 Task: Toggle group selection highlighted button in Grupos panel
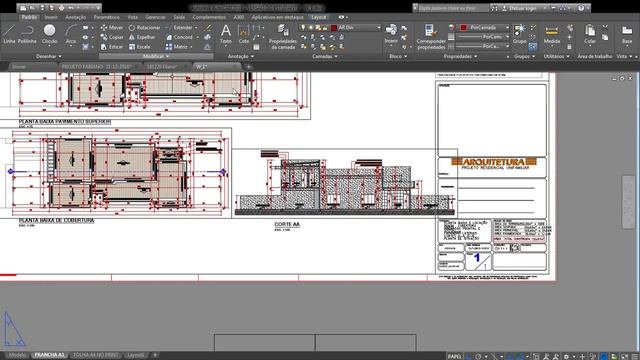[533, 47]
